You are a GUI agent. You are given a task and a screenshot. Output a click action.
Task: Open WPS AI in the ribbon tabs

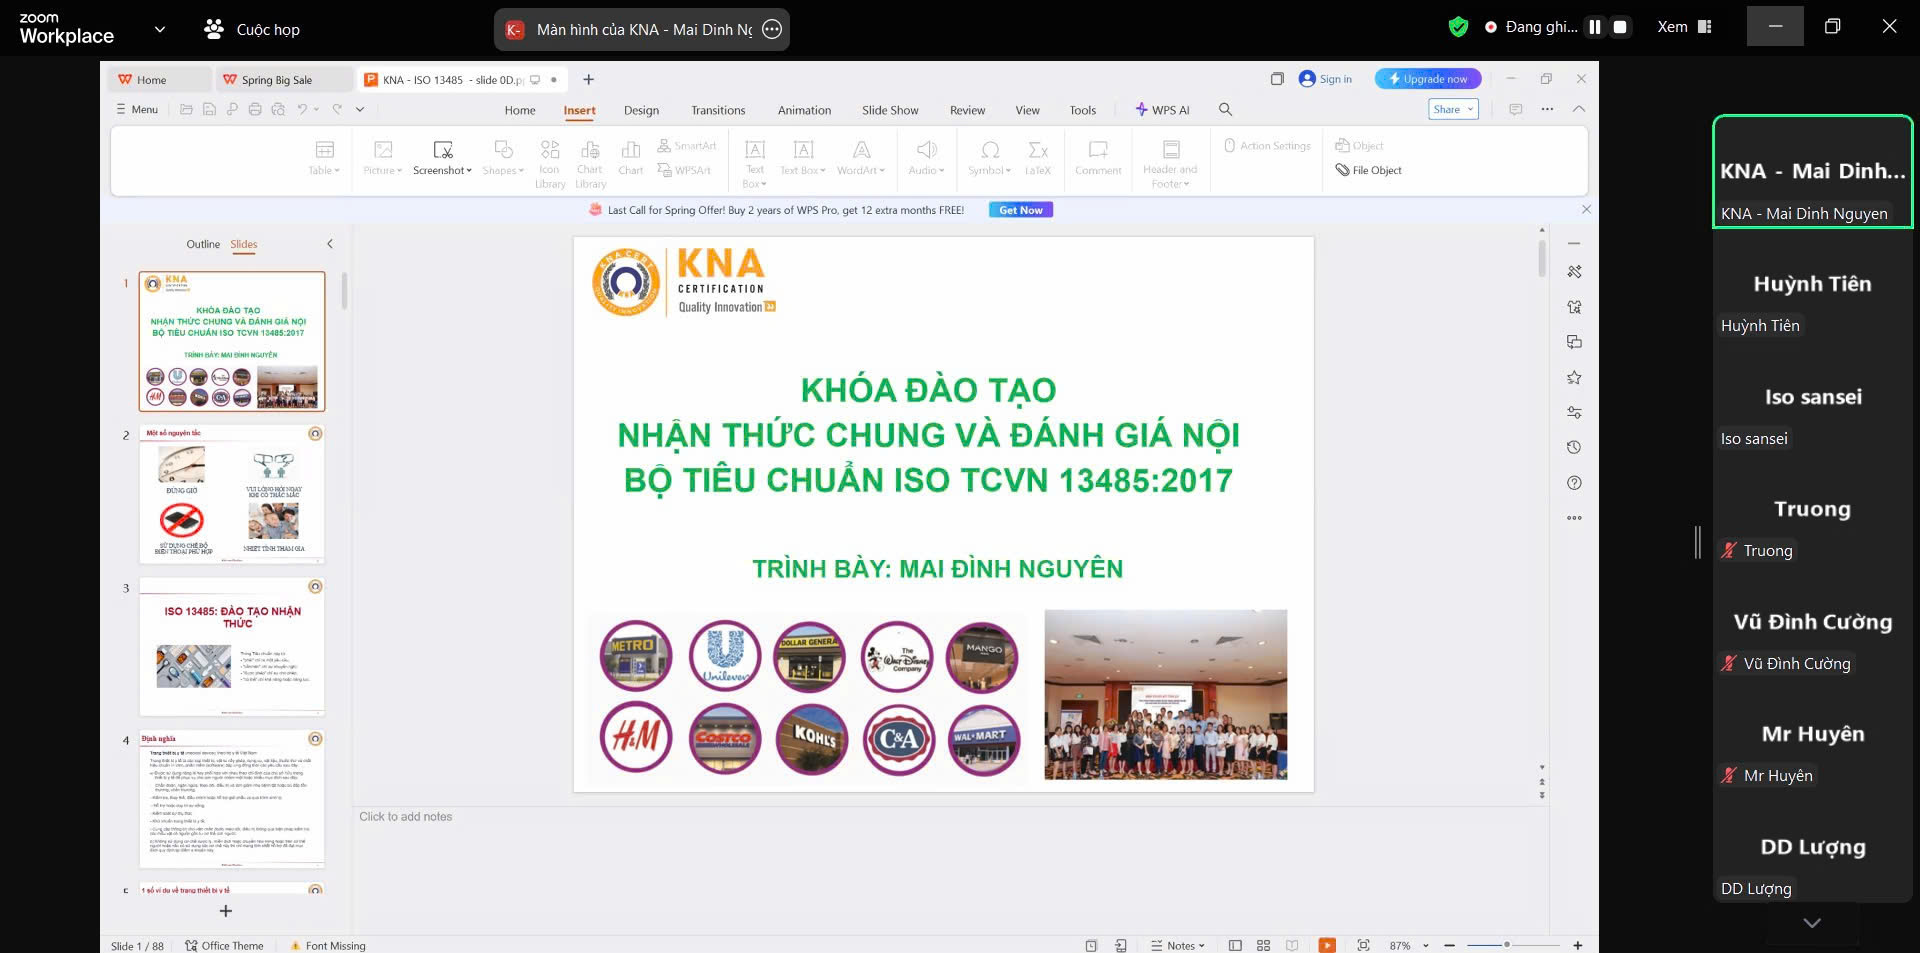pyautogui.click(x=1162, y=110)
